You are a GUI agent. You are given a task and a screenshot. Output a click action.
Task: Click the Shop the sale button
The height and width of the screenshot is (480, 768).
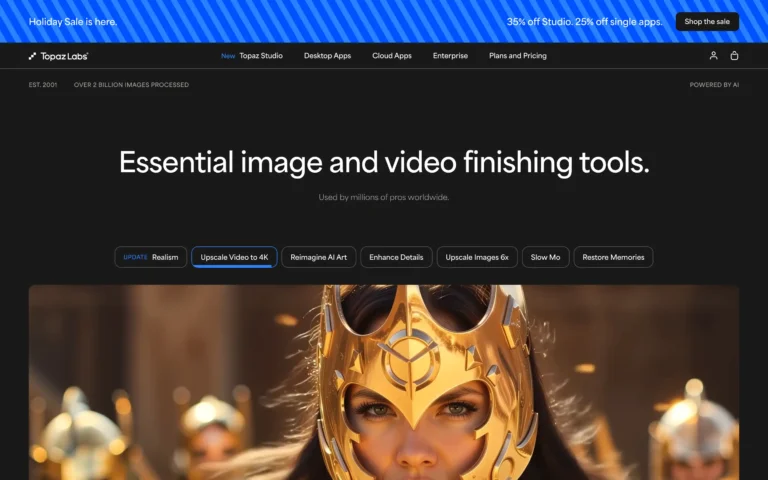click(707, 22)
